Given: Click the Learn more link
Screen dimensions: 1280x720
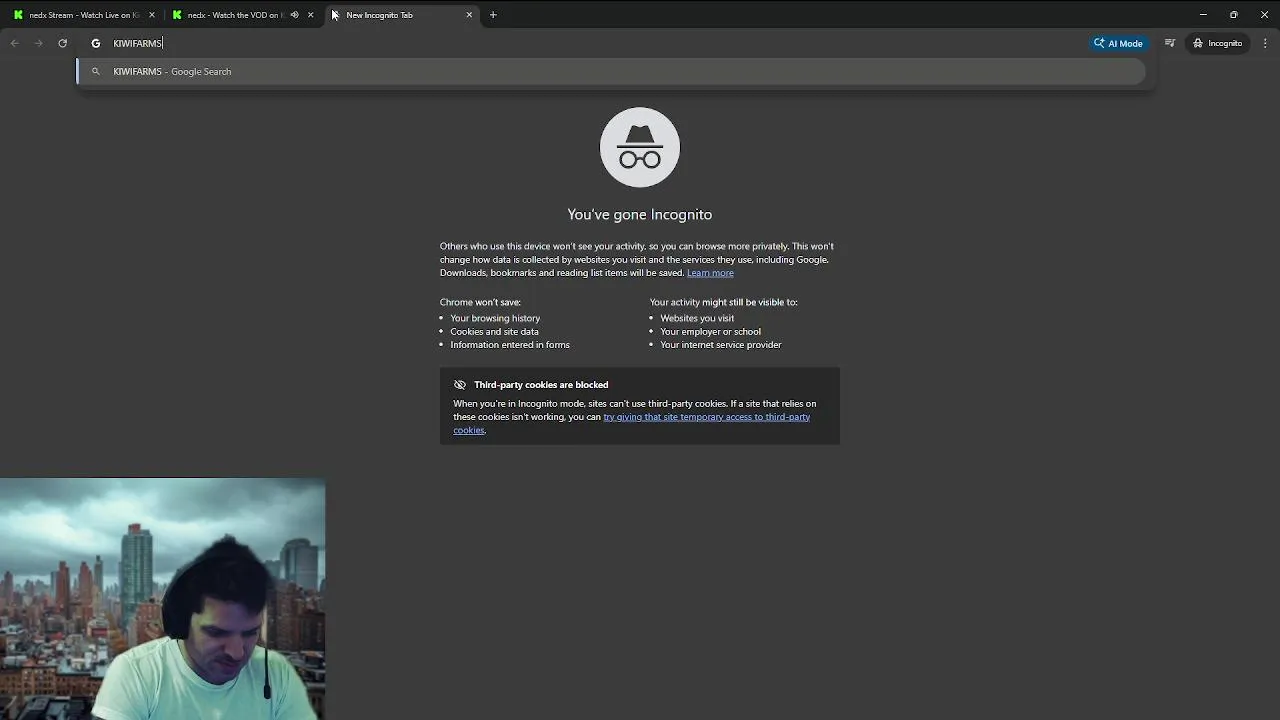Looking at the screenshot, I should coord(710,273).
